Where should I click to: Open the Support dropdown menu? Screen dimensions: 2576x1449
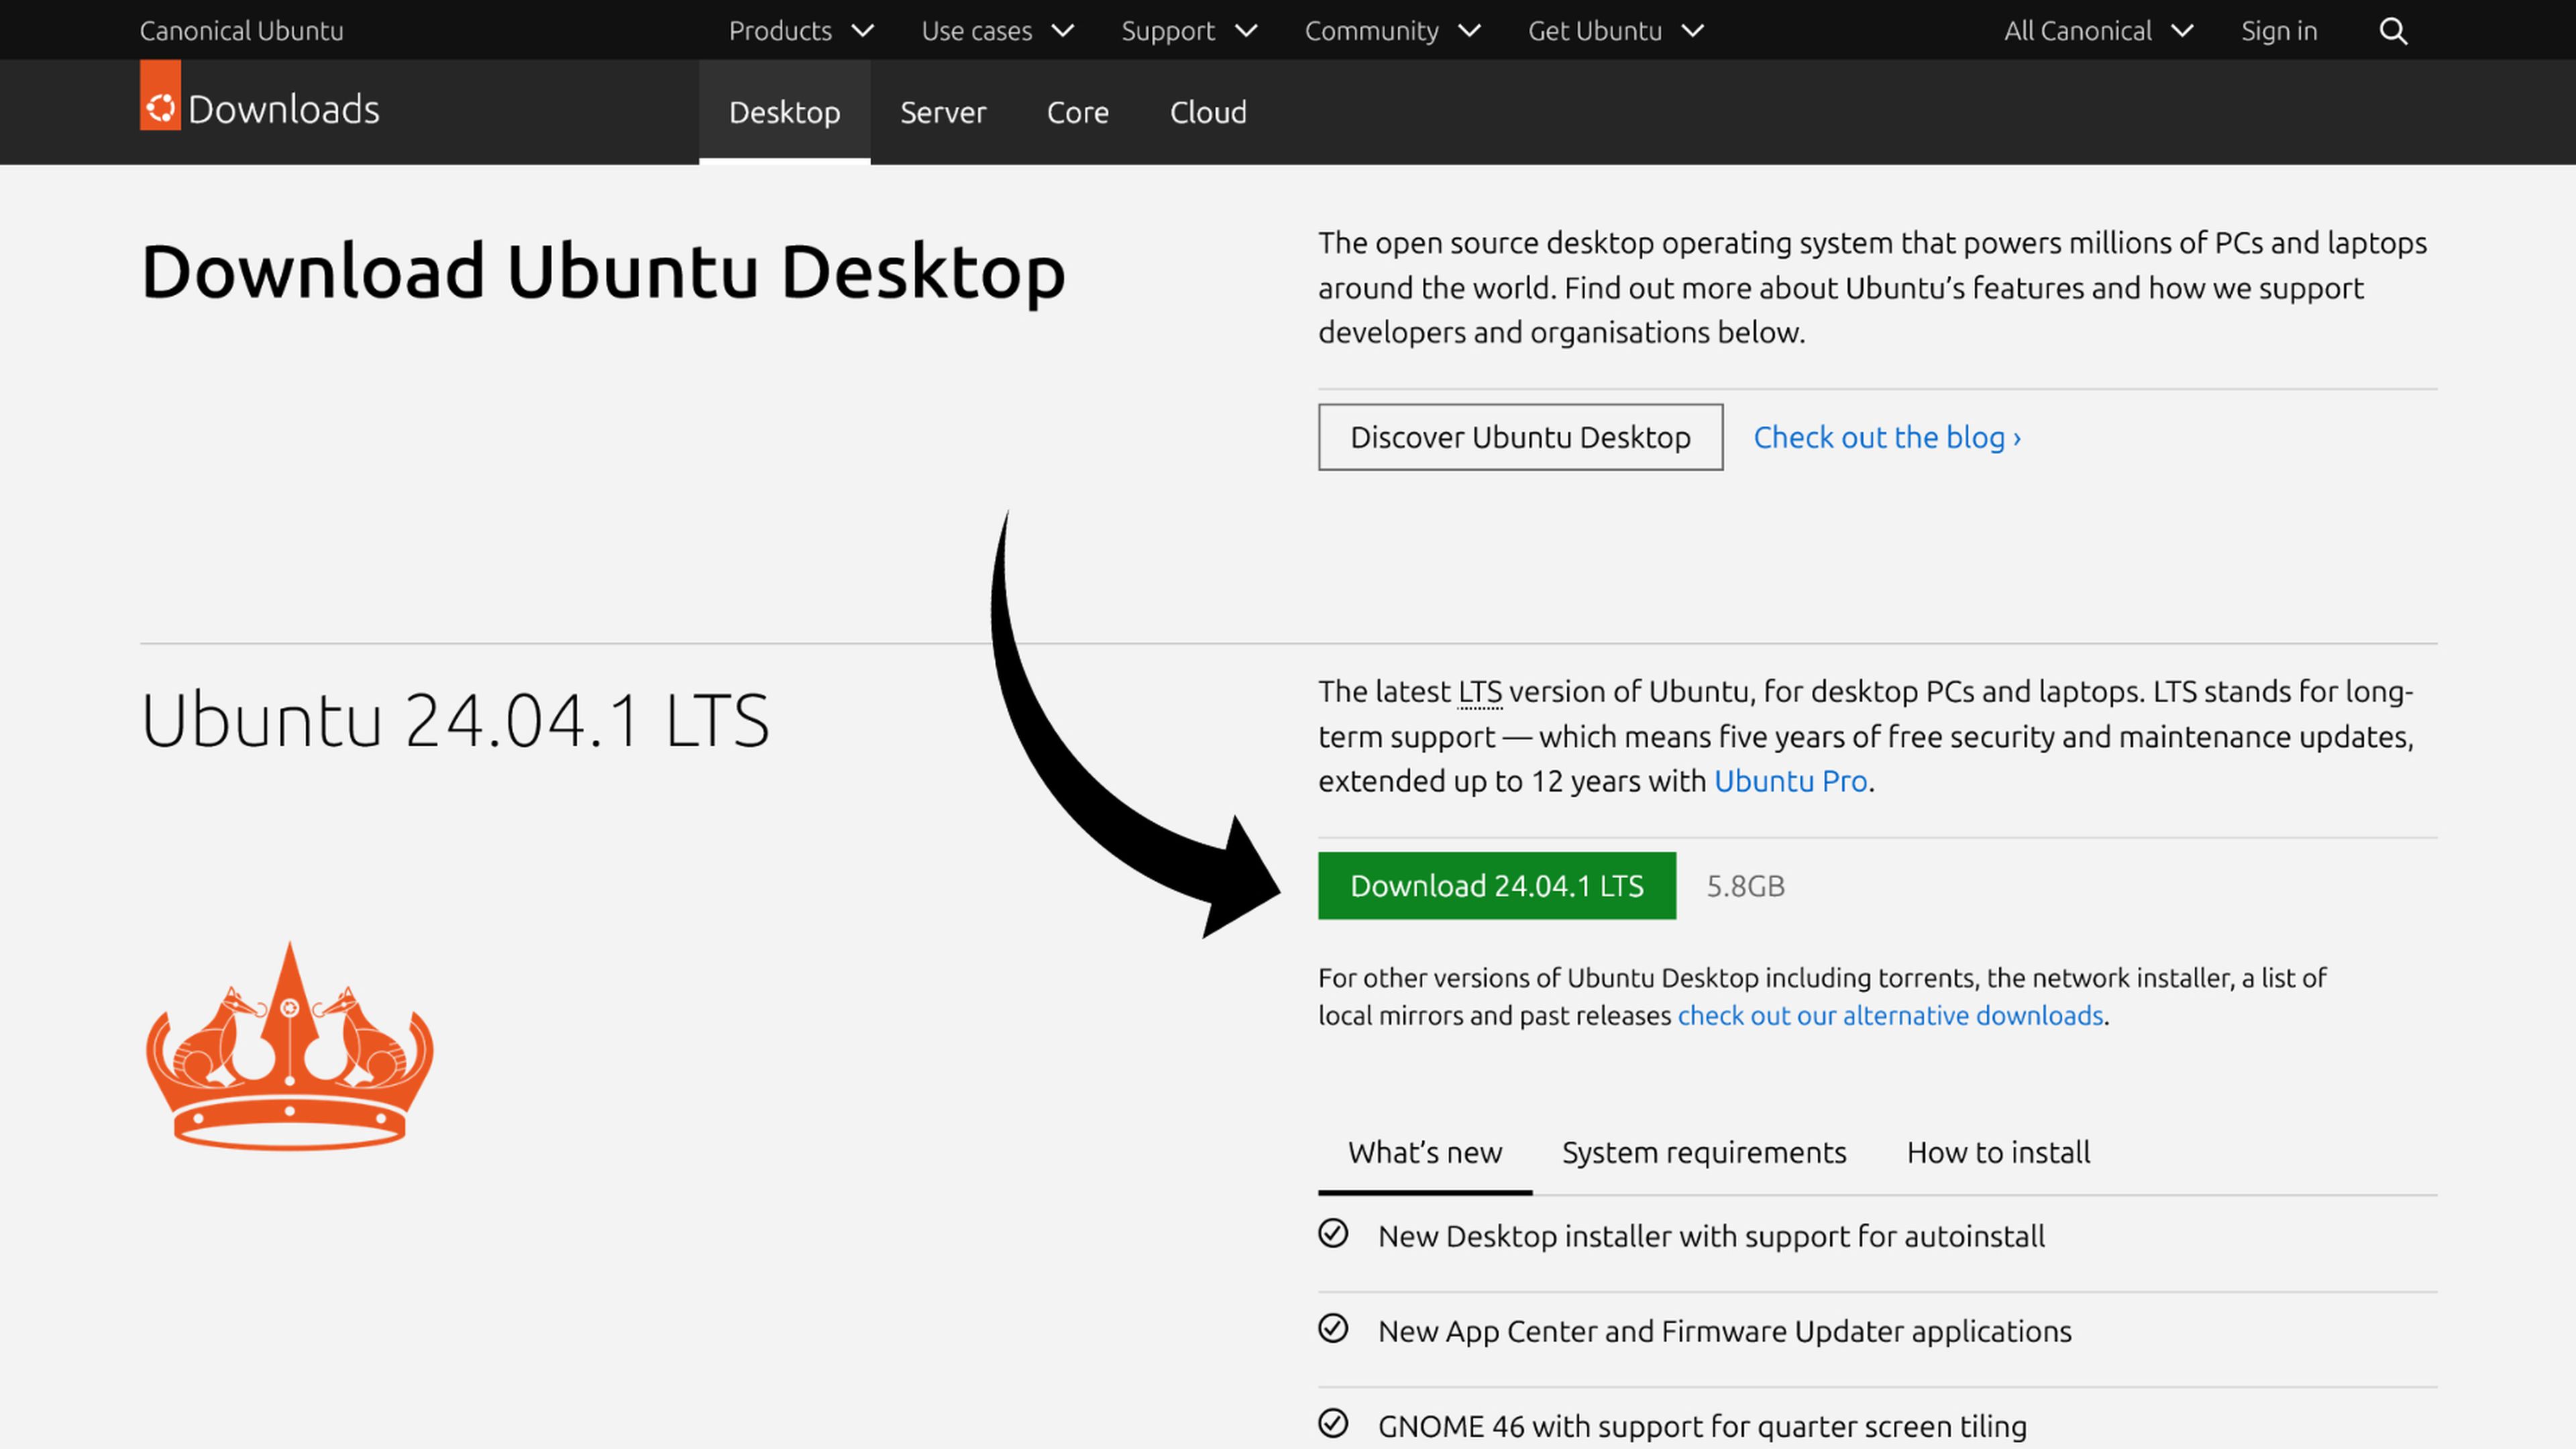(x=1189, y=31)
